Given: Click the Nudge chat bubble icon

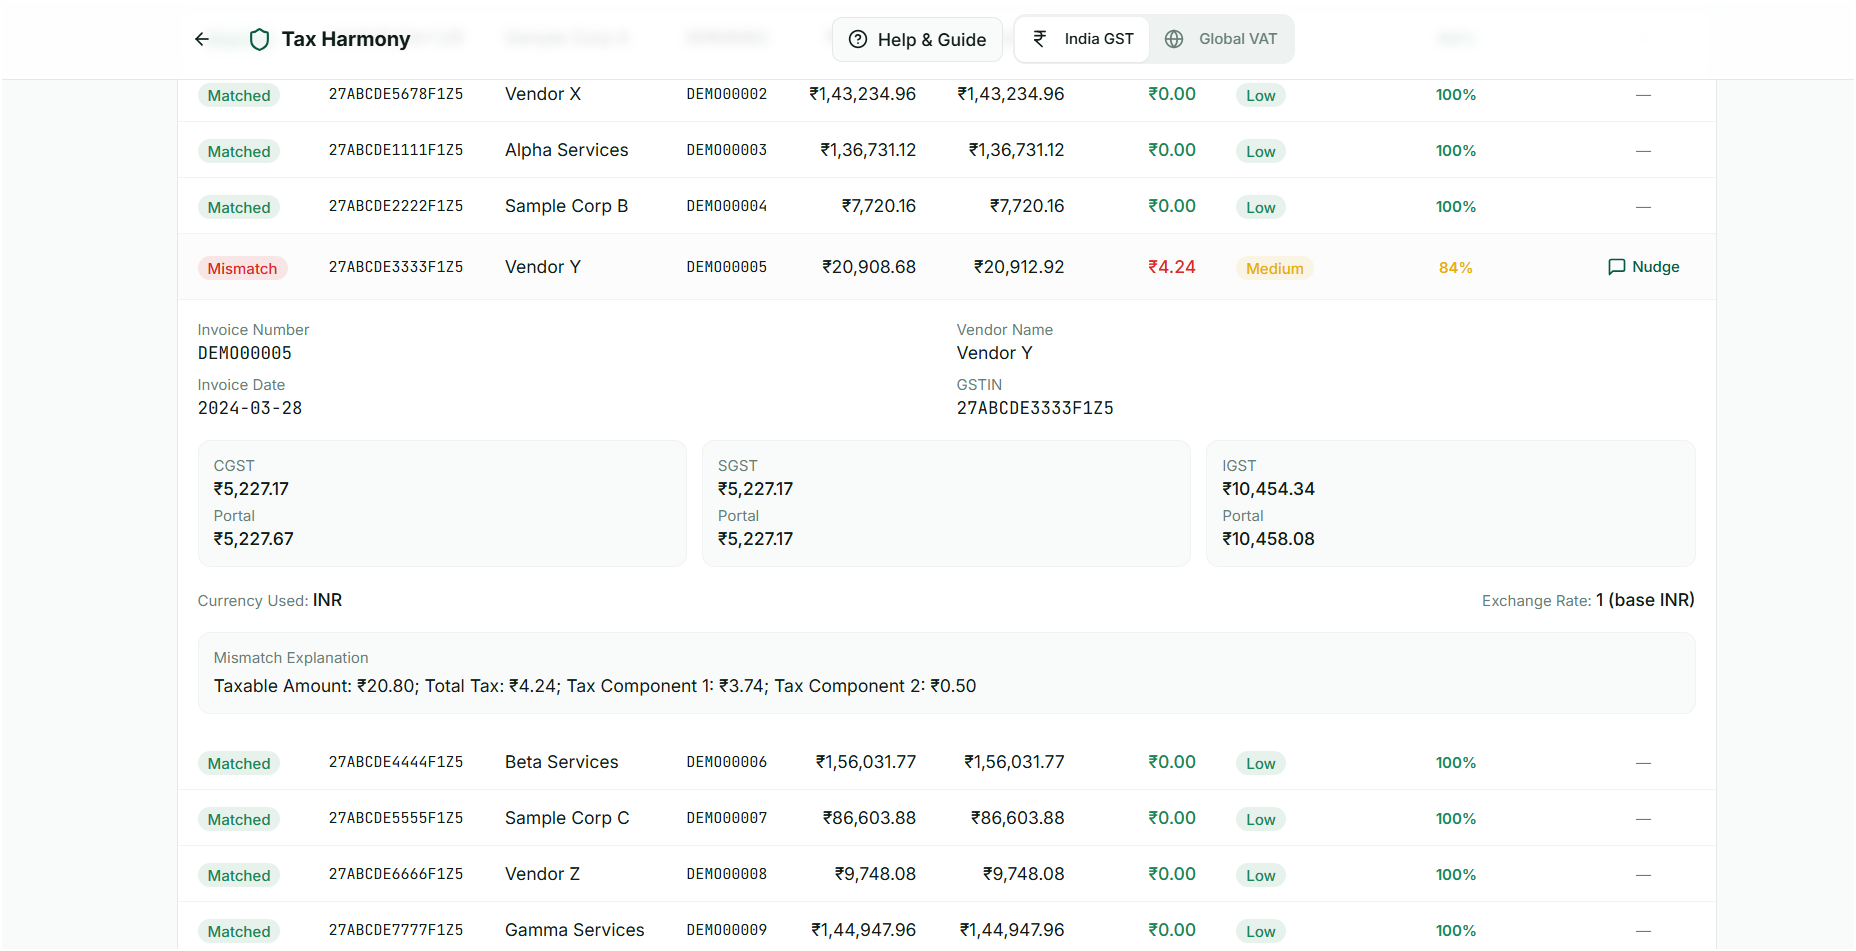Looking at the screenshot, I should click(1616, 267).
